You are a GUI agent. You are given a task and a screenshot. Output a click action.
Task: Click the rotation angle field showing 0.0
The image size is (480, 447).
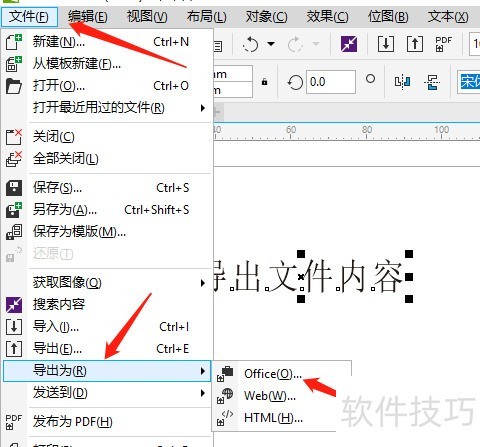(331, 82)
